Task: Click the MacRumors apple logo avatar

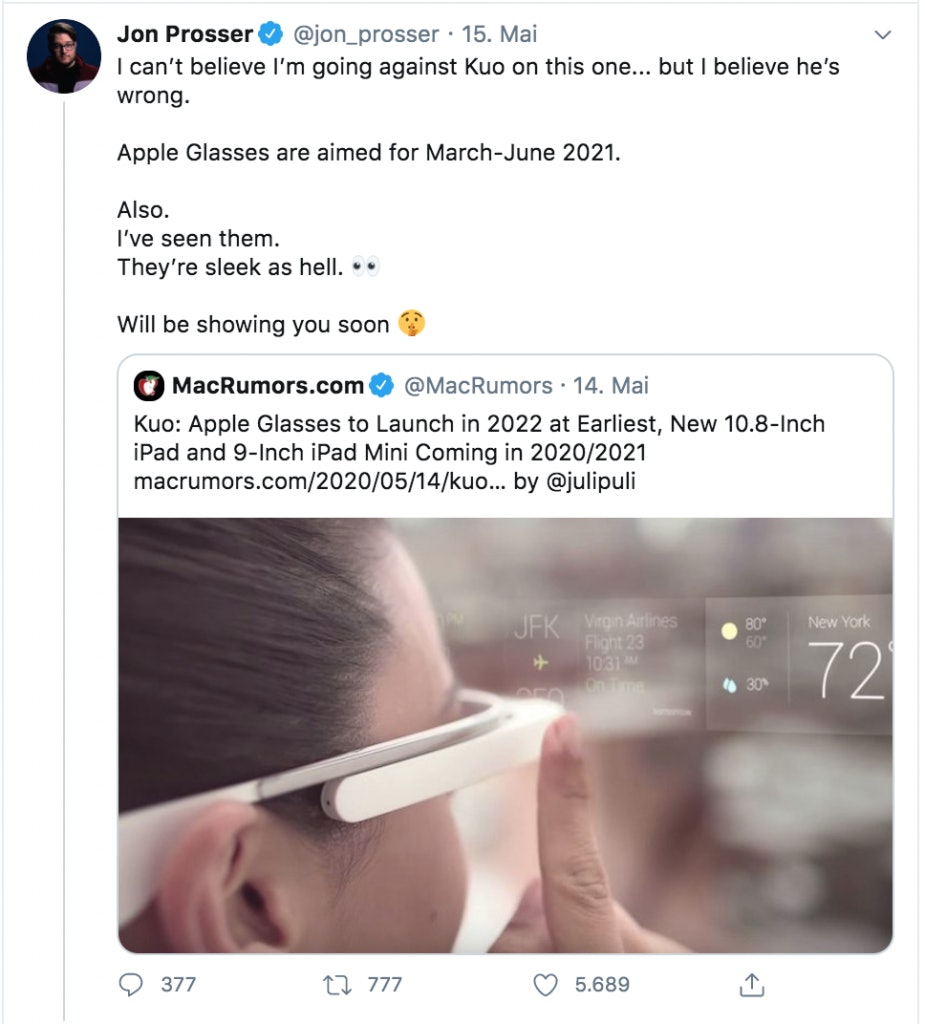Action: point(149,385)
